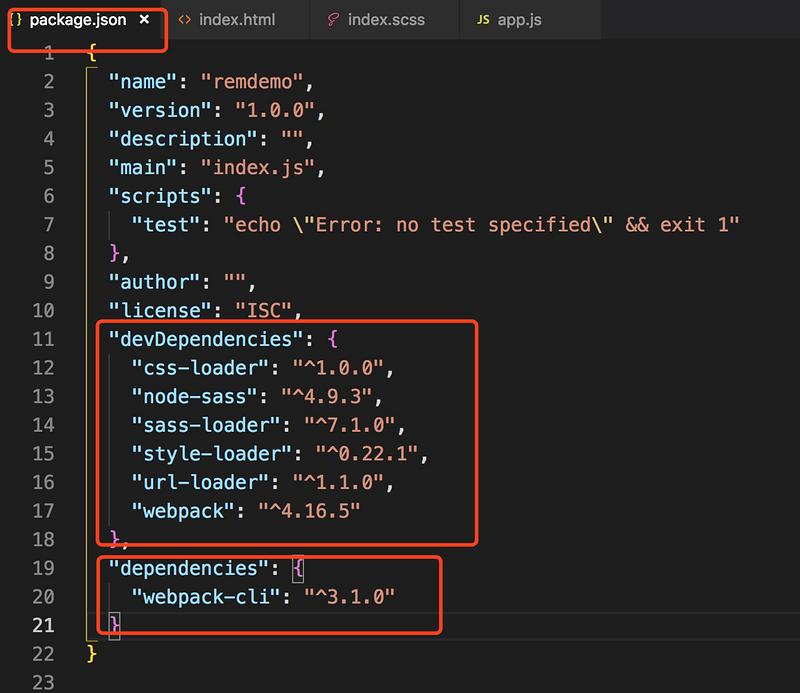Click line number 6 in the gutter

tap(49, 195)
